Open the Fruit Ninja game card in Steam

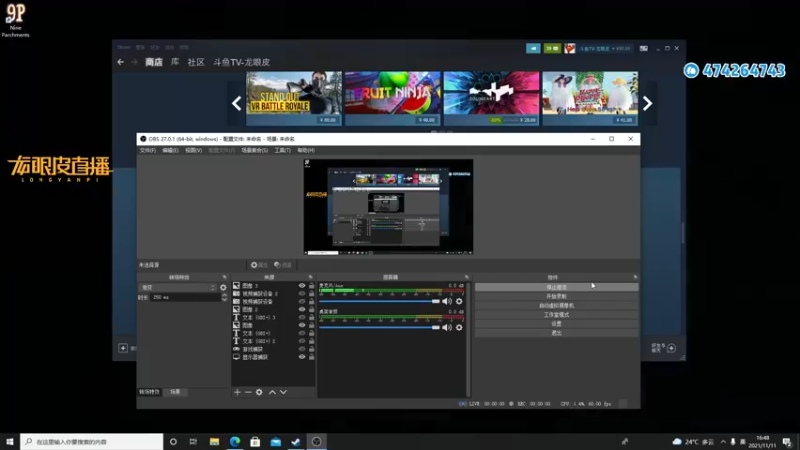(x=392, y=98)
